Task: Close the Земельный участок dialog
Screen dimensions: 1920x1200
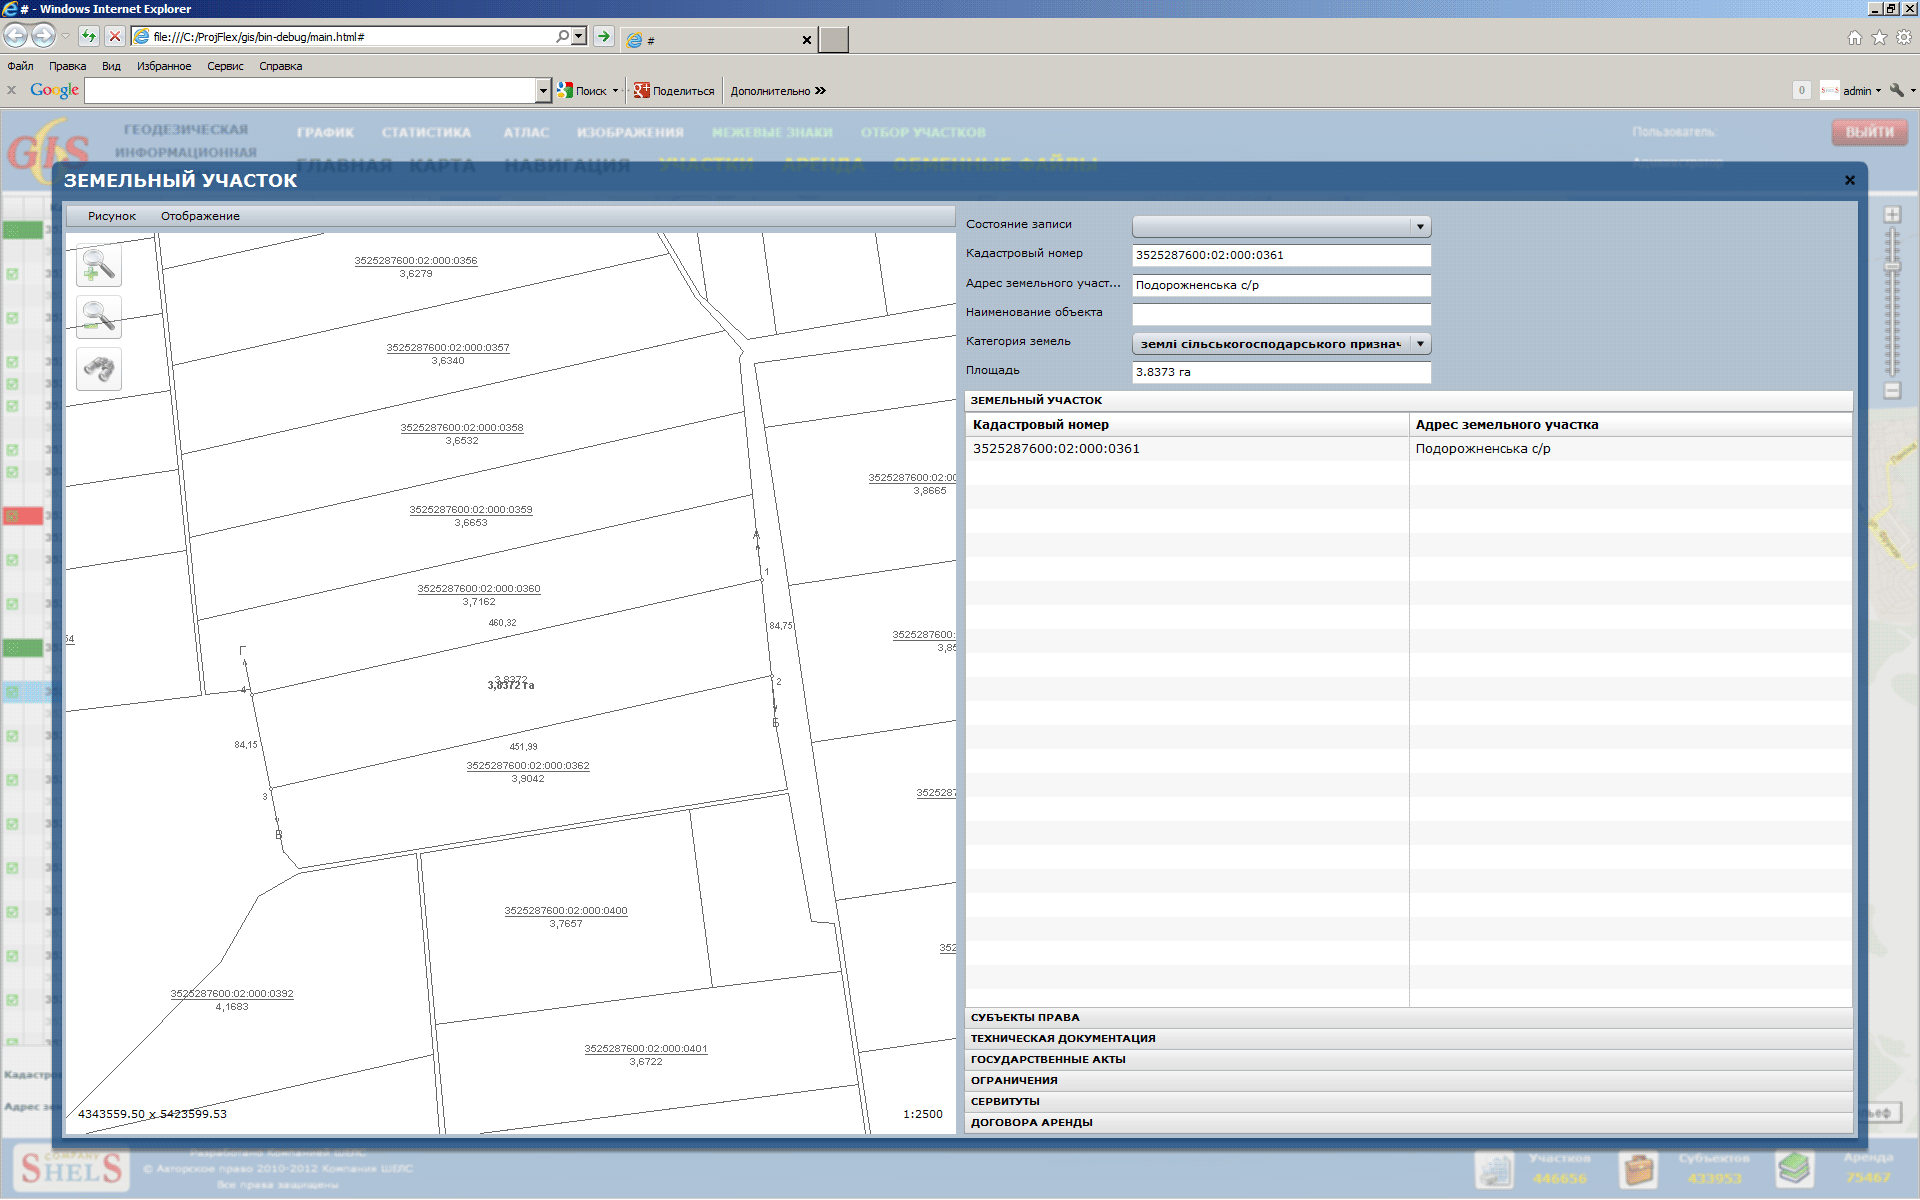Action: 1849,180
